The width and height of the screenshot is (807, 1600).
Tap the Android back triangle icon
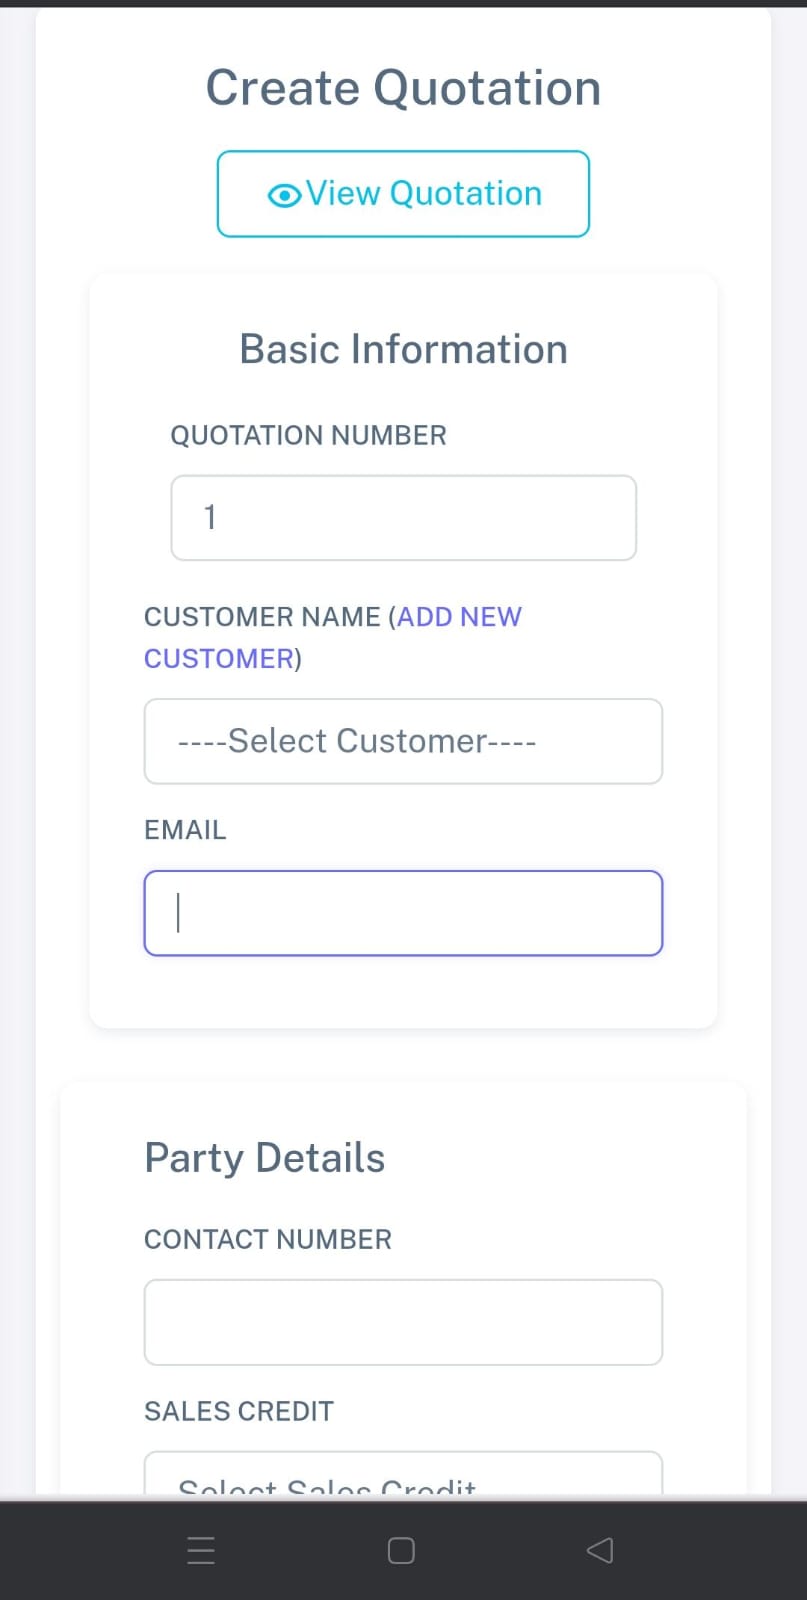point(600,1550)
